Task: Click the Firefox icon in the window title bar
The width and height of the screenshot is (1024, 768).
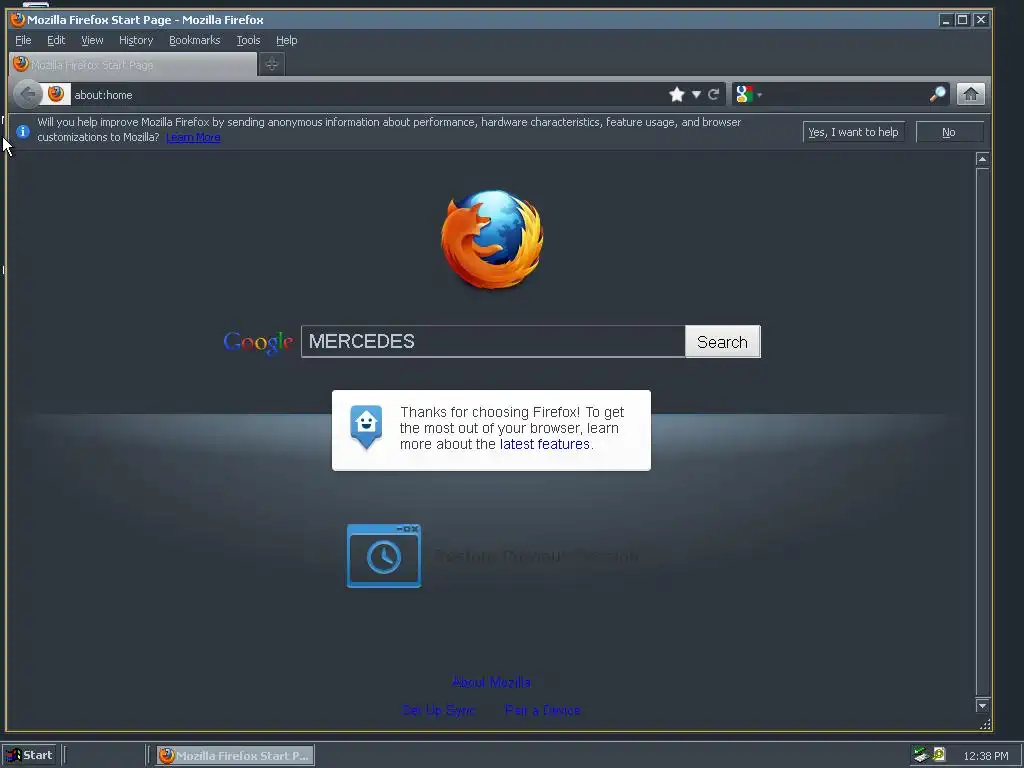Action: [x=18, y=20]
